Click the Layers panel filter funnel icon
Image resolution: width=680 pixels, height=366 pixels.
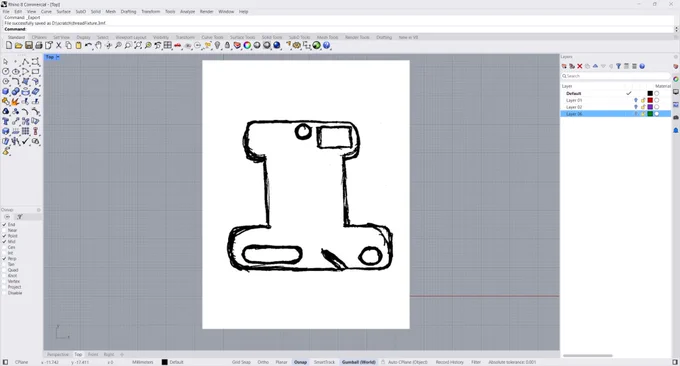coord(619,66)
